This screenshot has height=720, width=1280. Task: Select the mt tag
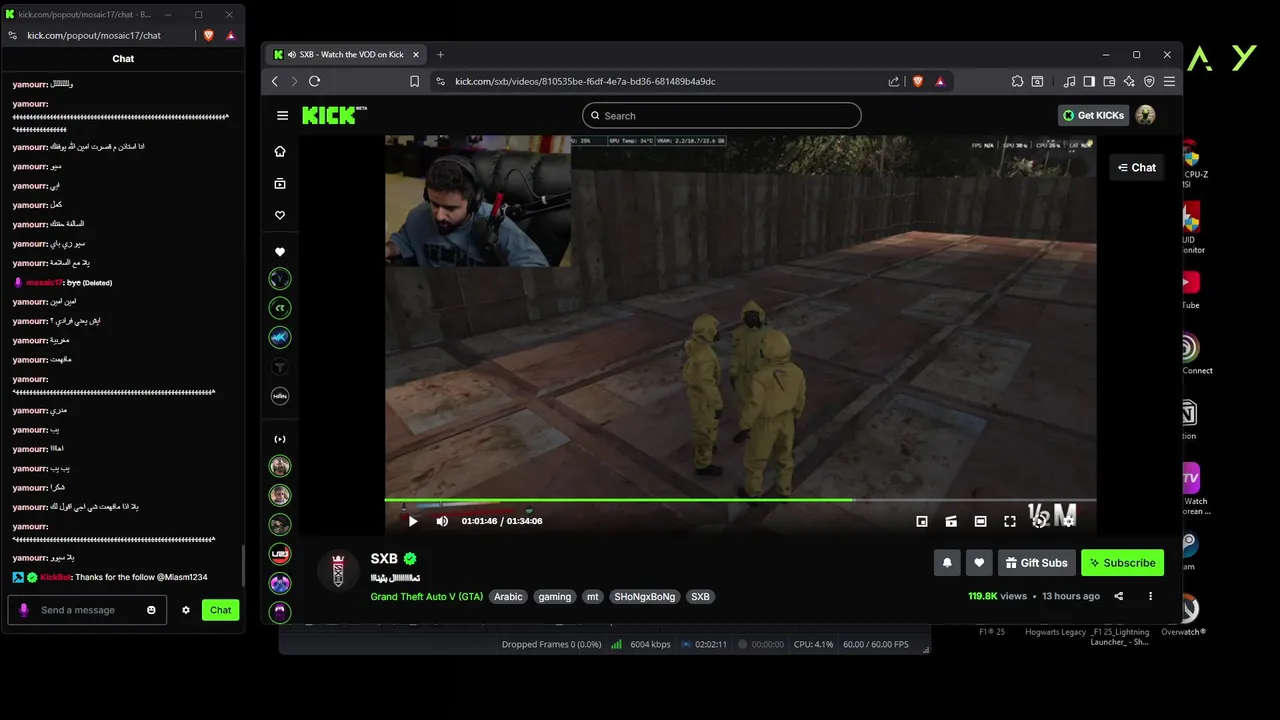[x=593, y=597]
